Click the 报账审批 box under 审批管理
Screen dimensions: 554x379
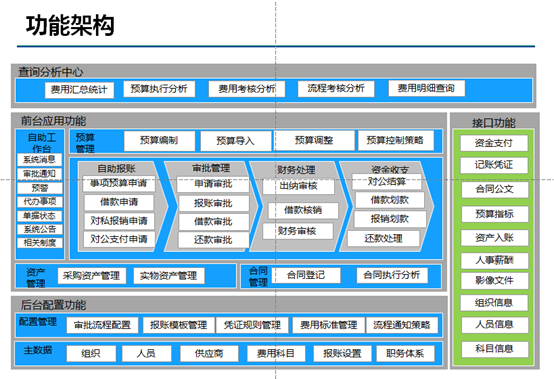pos(213,203)
